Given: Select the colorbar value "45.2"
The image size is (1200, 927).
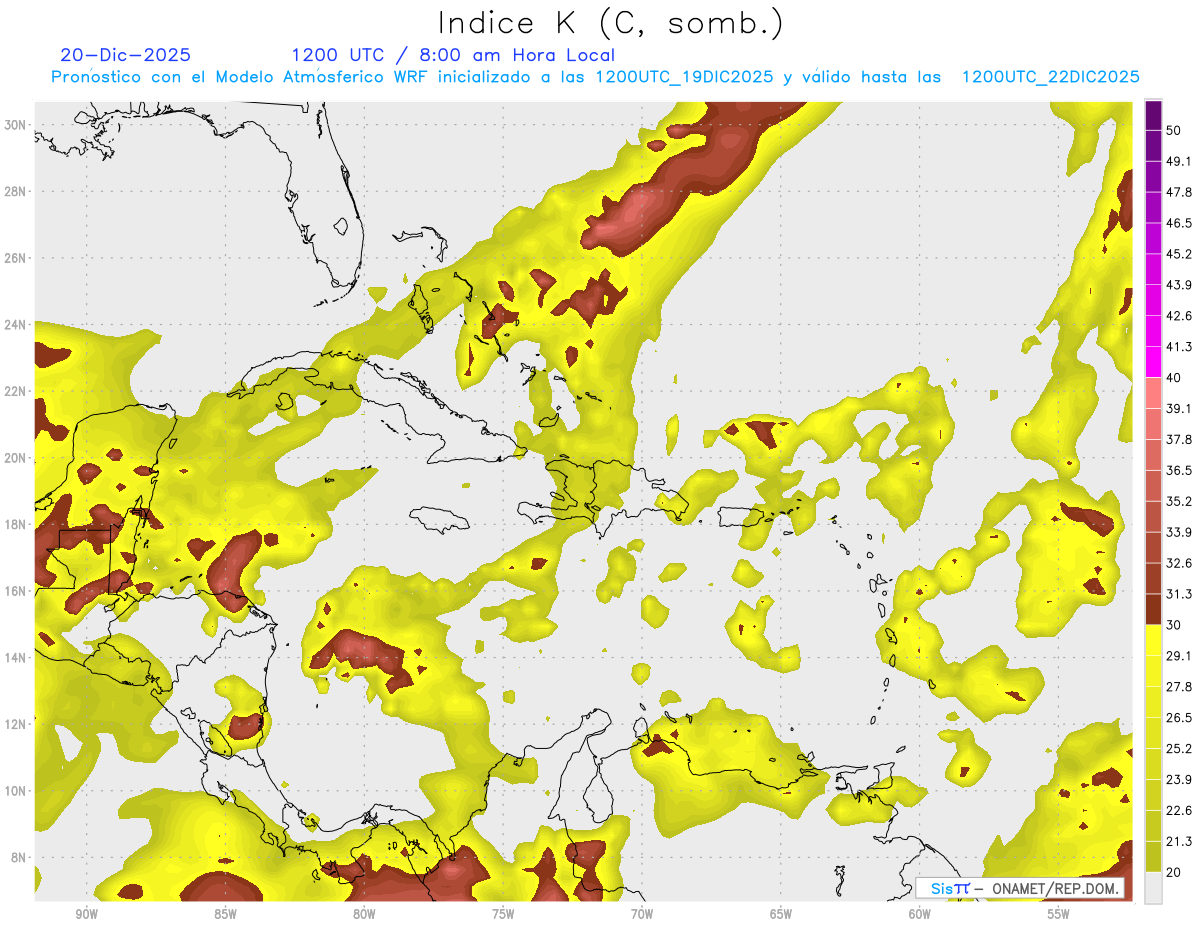Looking at the screenshot, I should [x=1180, y=254].
